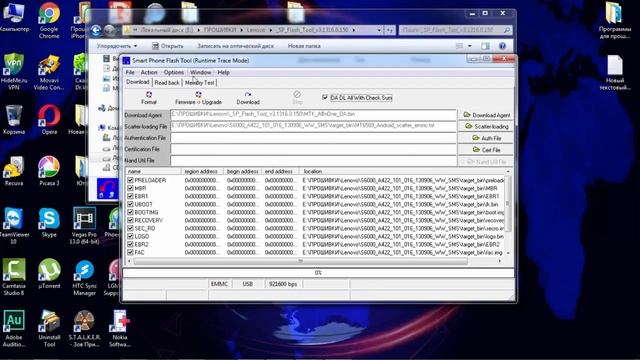This screenshot has height=360, width=640.
Task: Select the Download tab
Action: 138,82
